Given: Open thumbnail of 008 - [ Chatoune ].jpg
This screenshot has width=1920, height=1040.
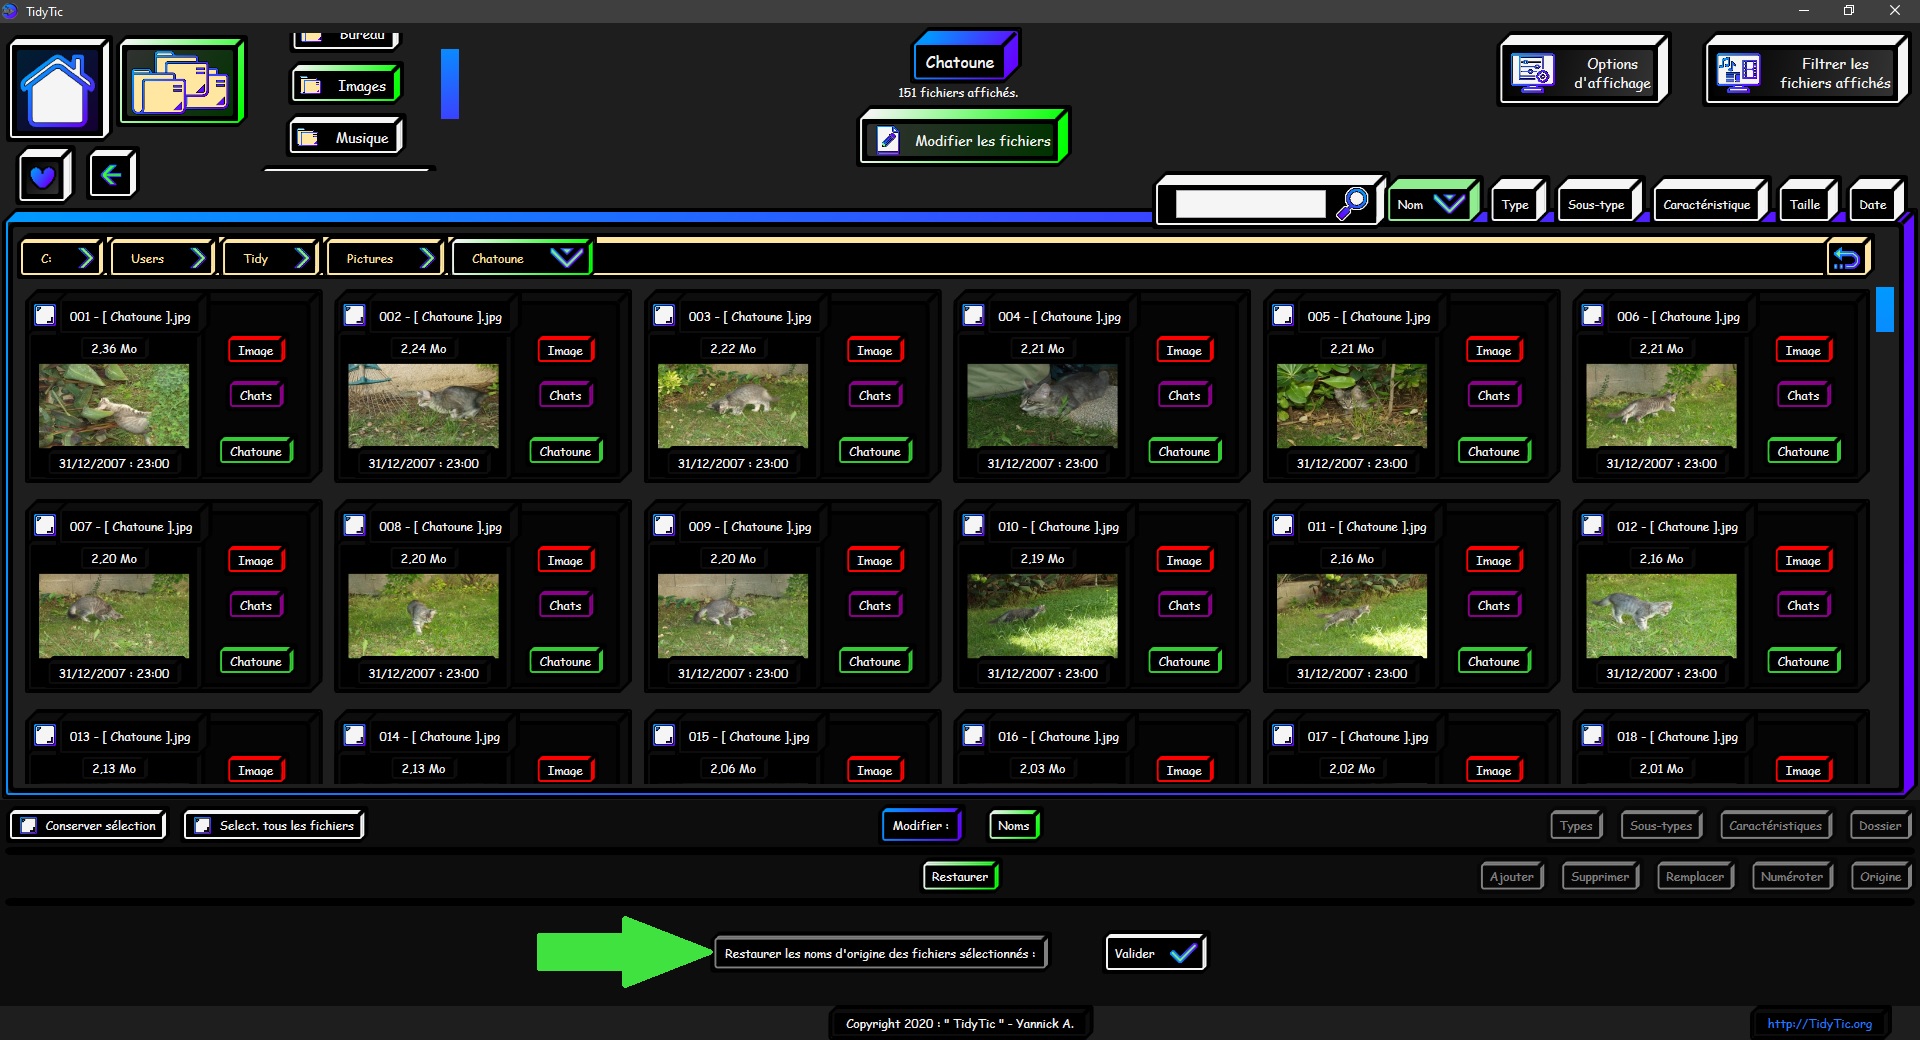Looking at the screenshot, I should [423, 615].
